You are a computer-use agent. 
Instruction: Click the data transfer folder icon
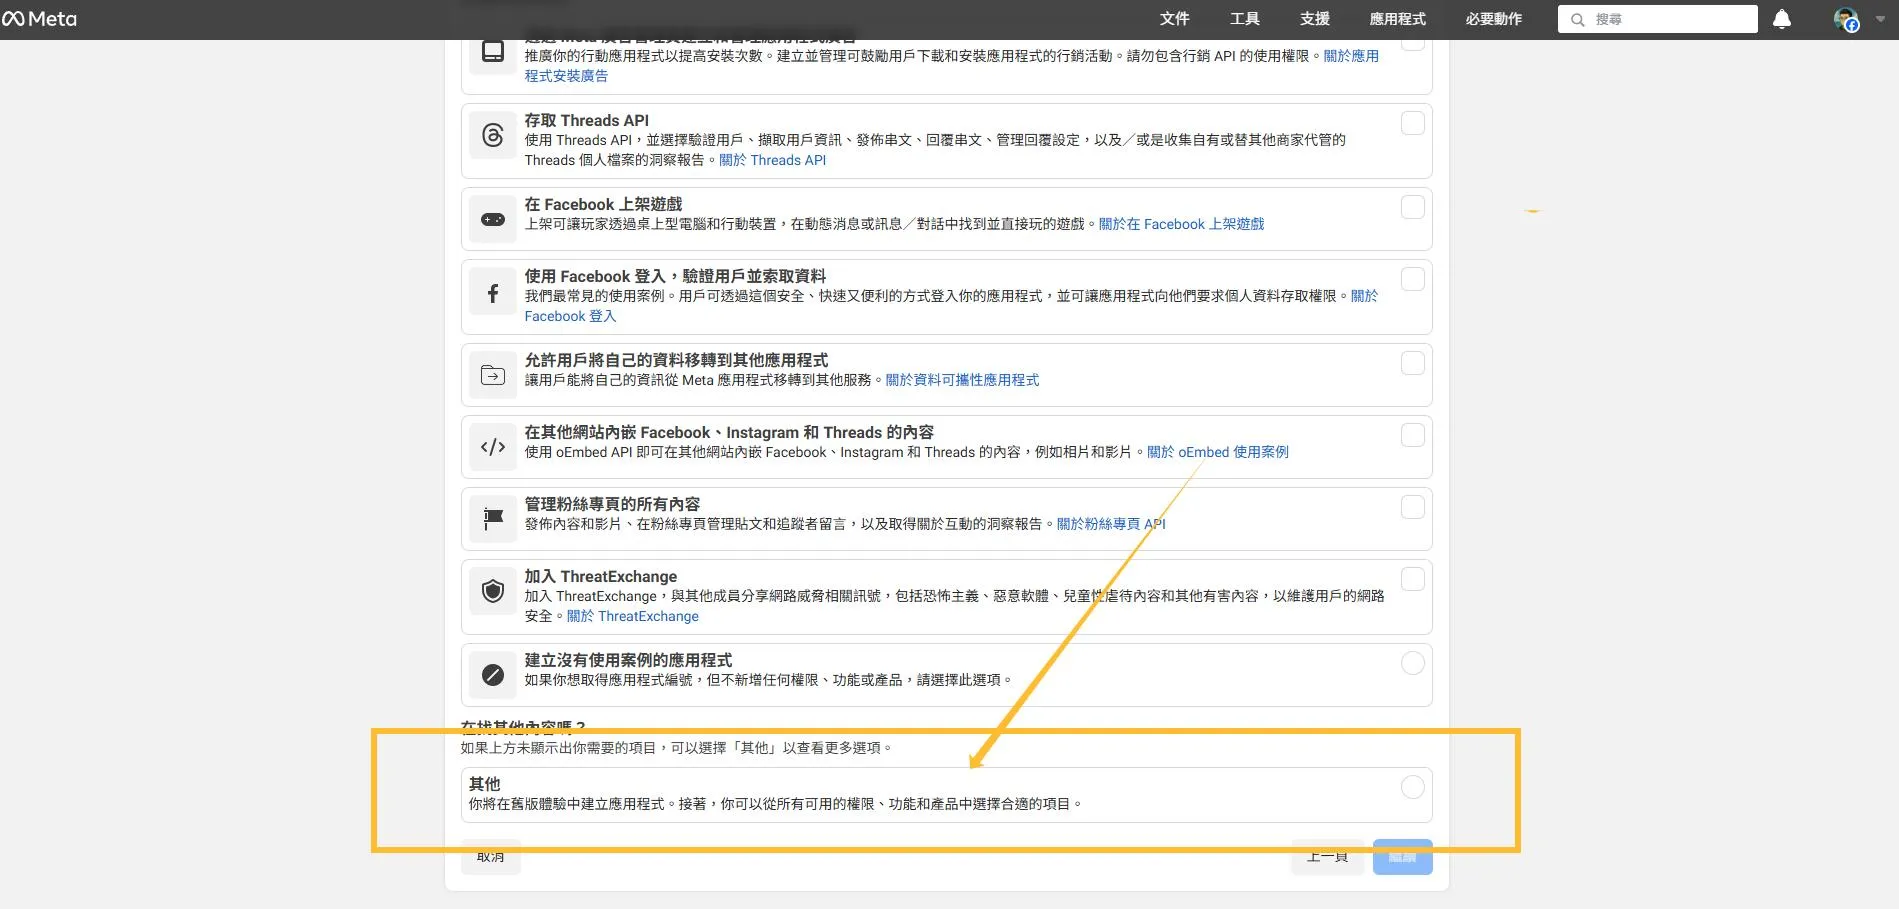tap(493, 375)
